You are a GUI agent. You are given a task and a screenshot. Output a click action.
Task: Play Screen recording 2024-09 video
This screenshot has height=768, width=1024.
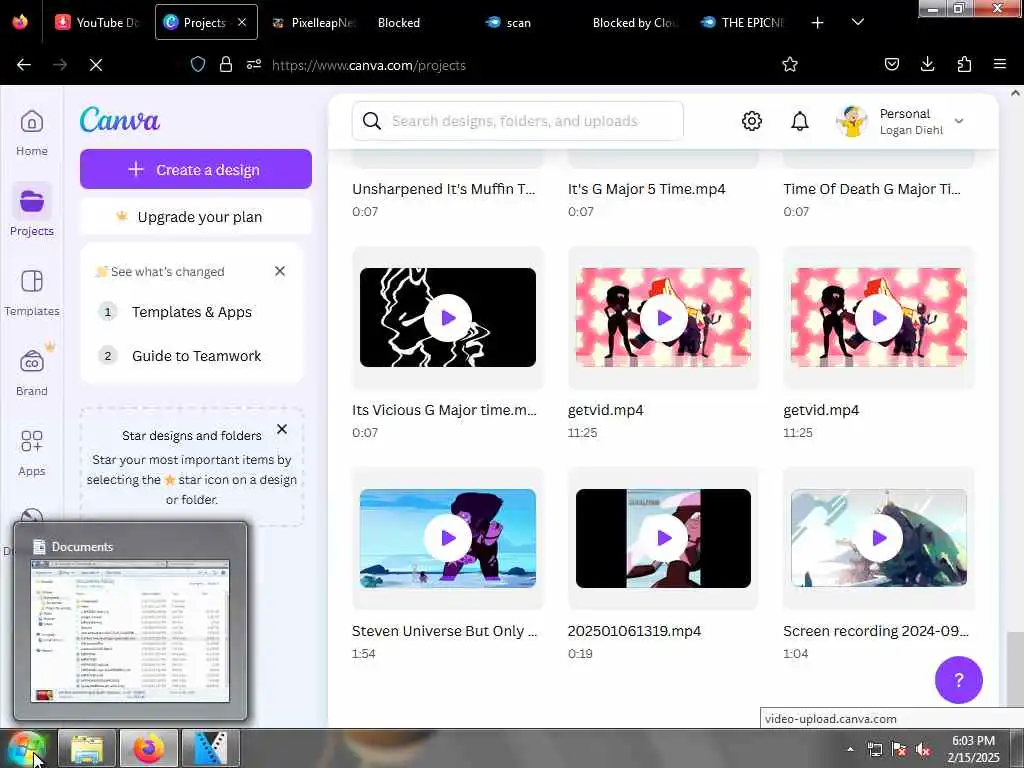click(x=879, y=538)
